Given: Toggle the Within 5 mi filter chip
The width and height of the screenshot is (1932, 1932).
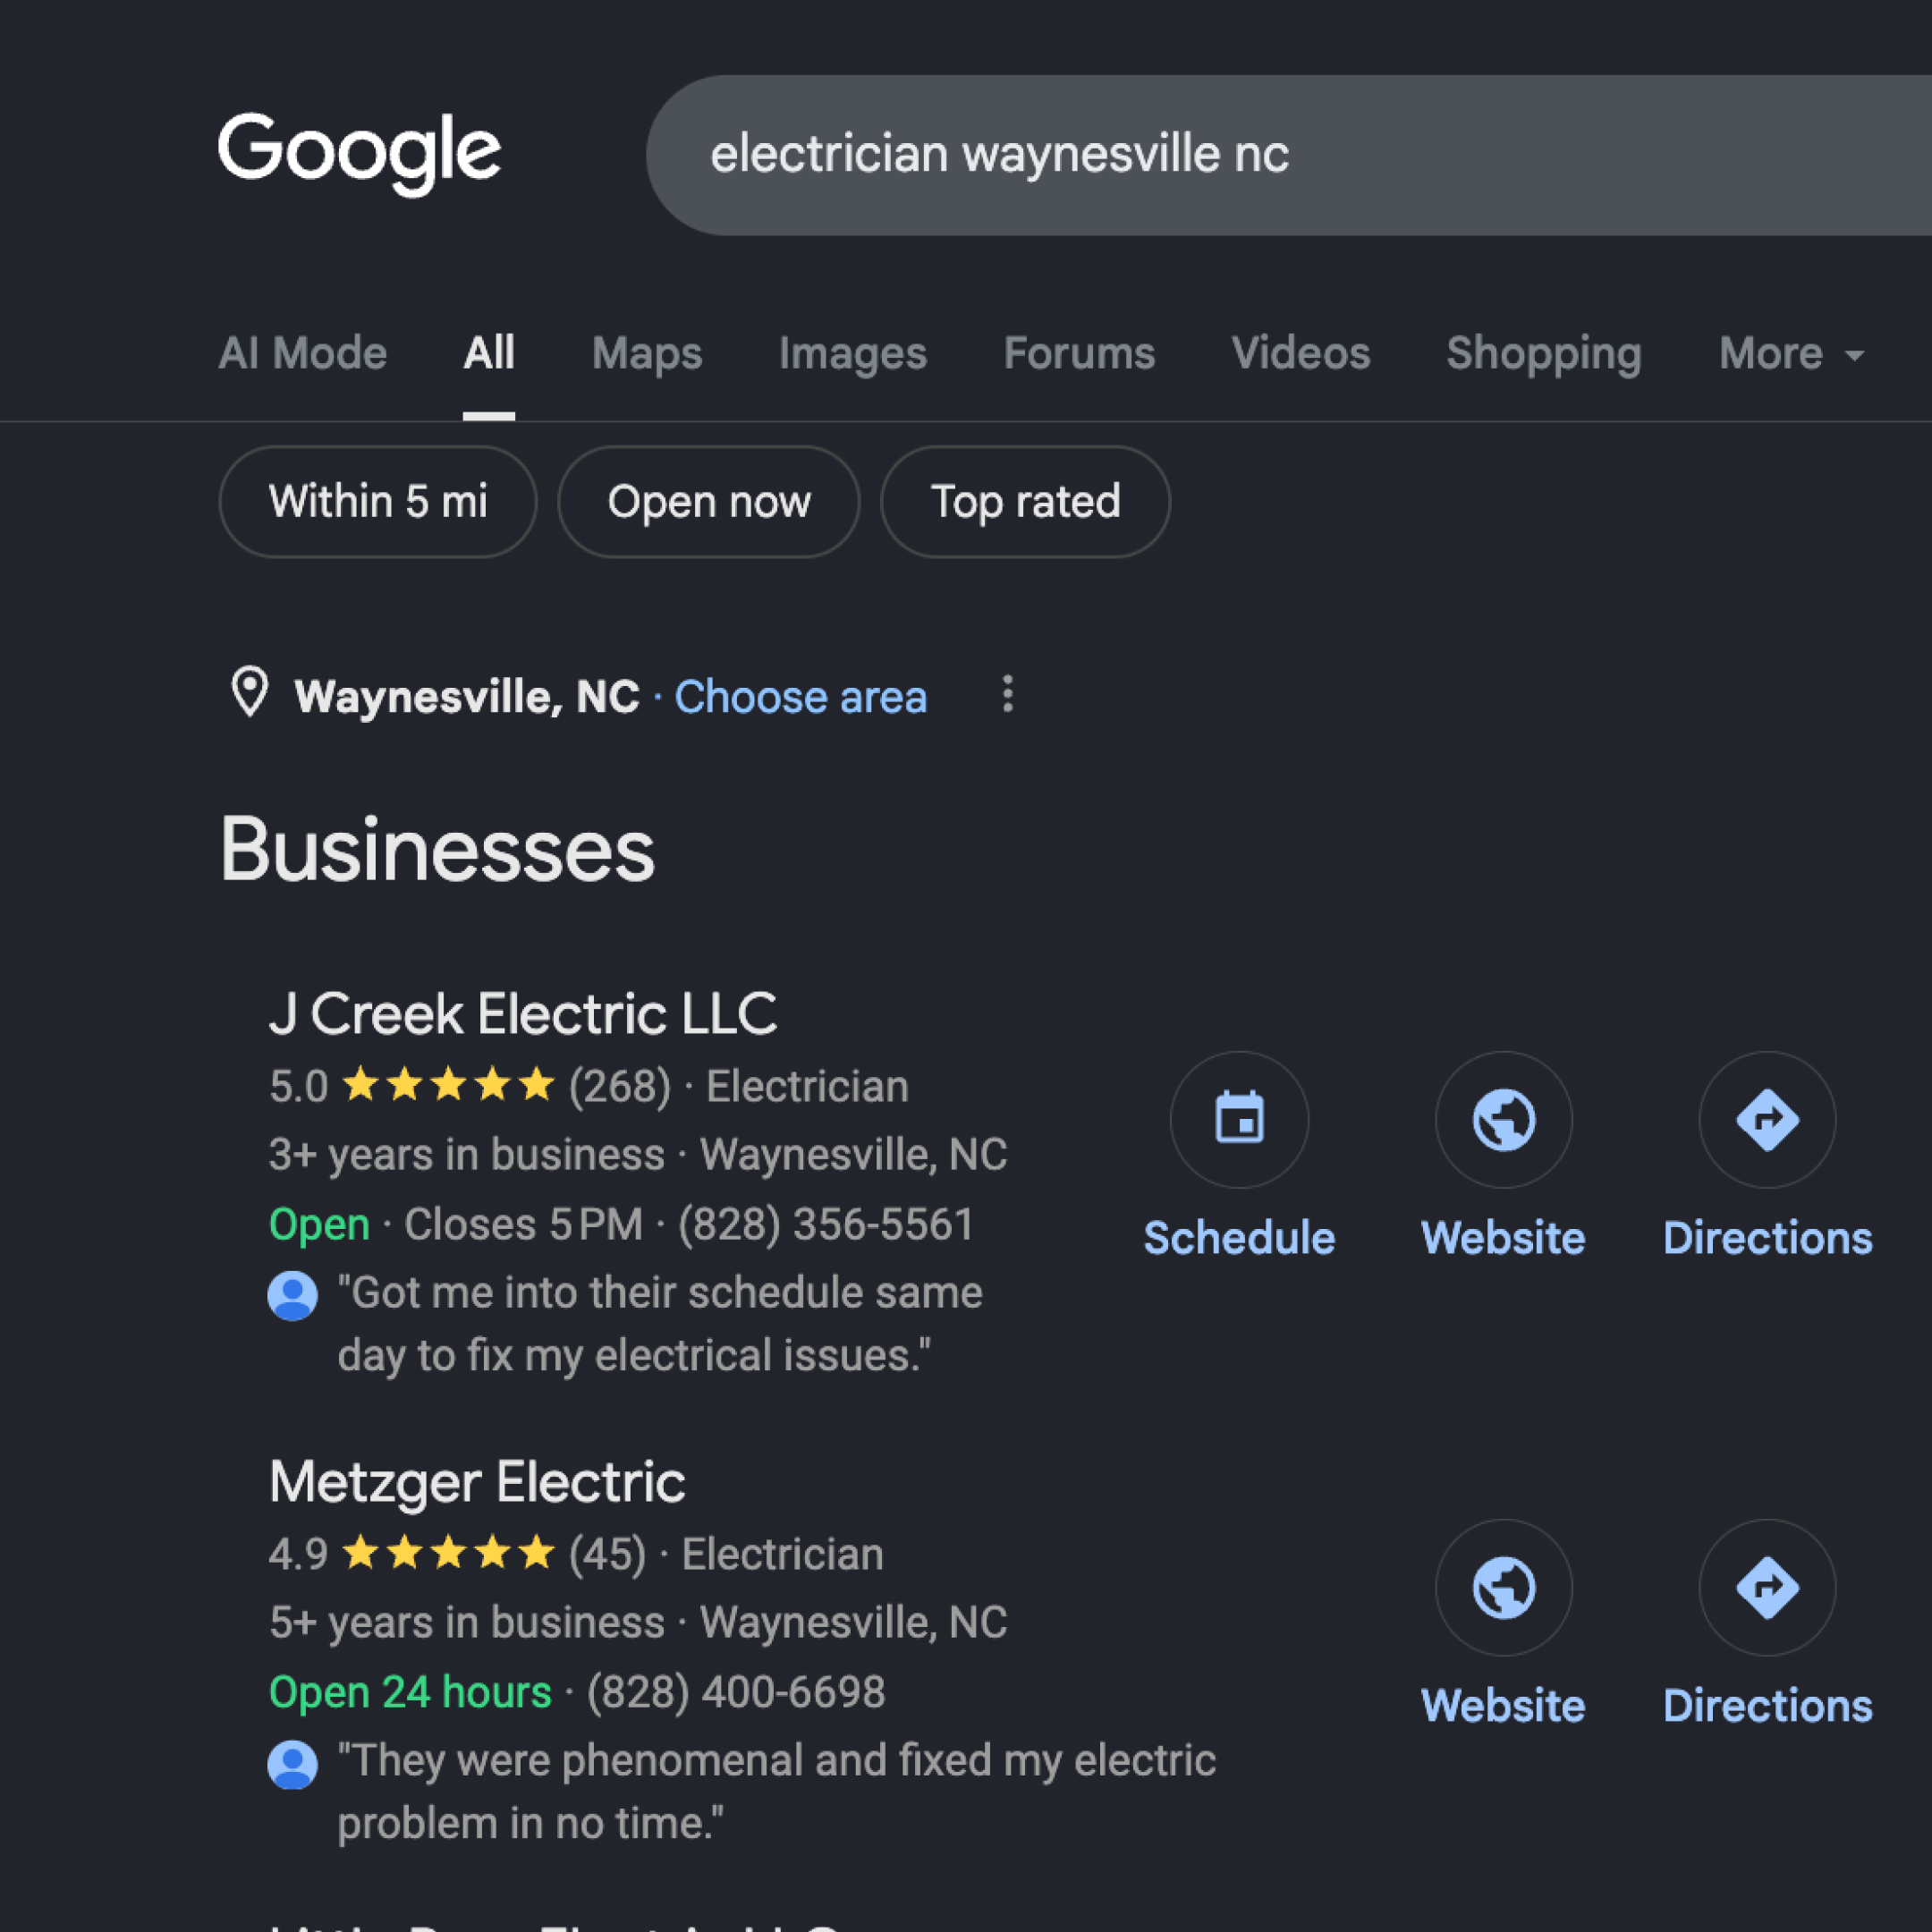Looking at the screenshot, I should click(378, 501).
